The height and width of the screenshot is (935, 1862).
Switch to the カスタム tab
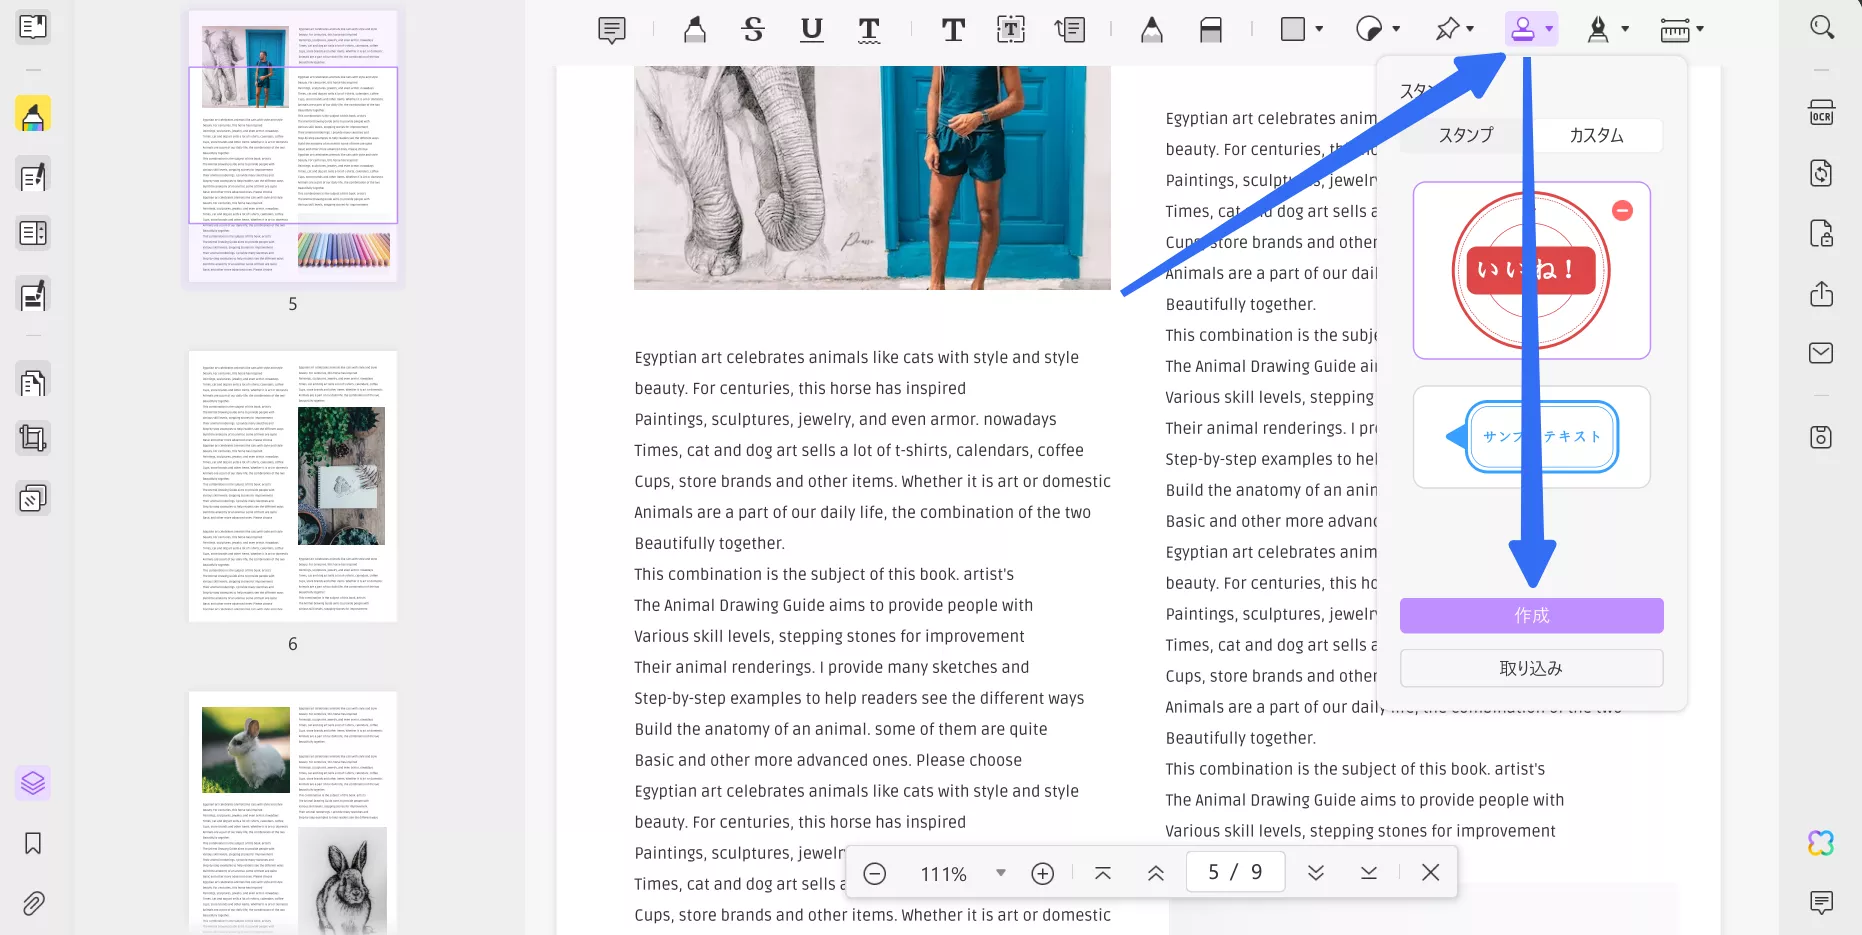tap(1596, 135)
